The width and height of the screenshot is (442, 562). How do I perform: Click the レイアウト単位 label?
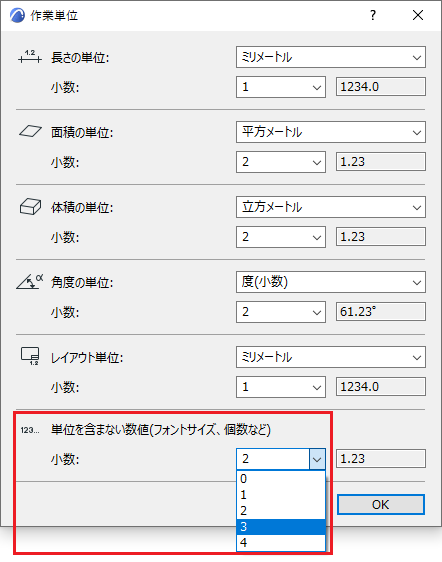coord(87,357)
